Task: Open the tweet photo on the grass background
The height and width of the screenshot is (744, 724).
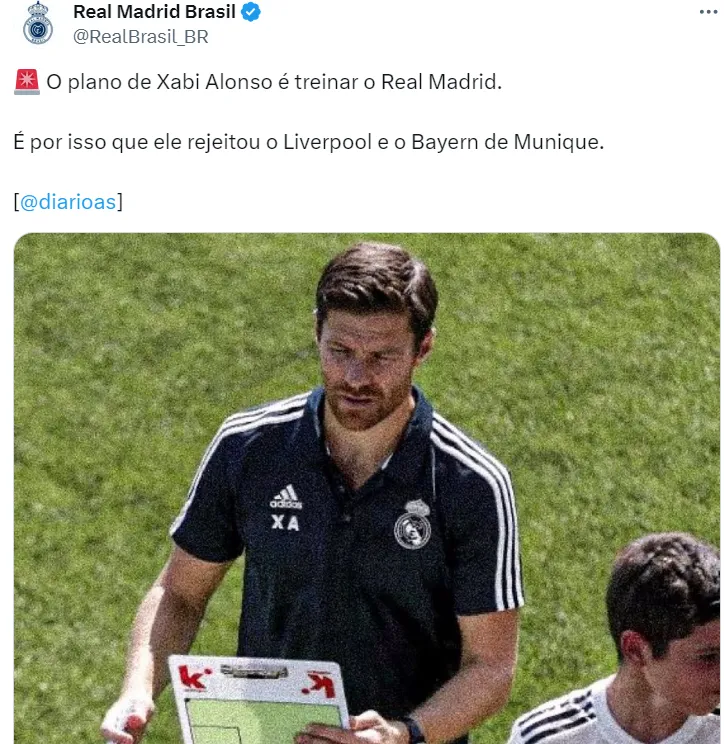Action: 367,488
